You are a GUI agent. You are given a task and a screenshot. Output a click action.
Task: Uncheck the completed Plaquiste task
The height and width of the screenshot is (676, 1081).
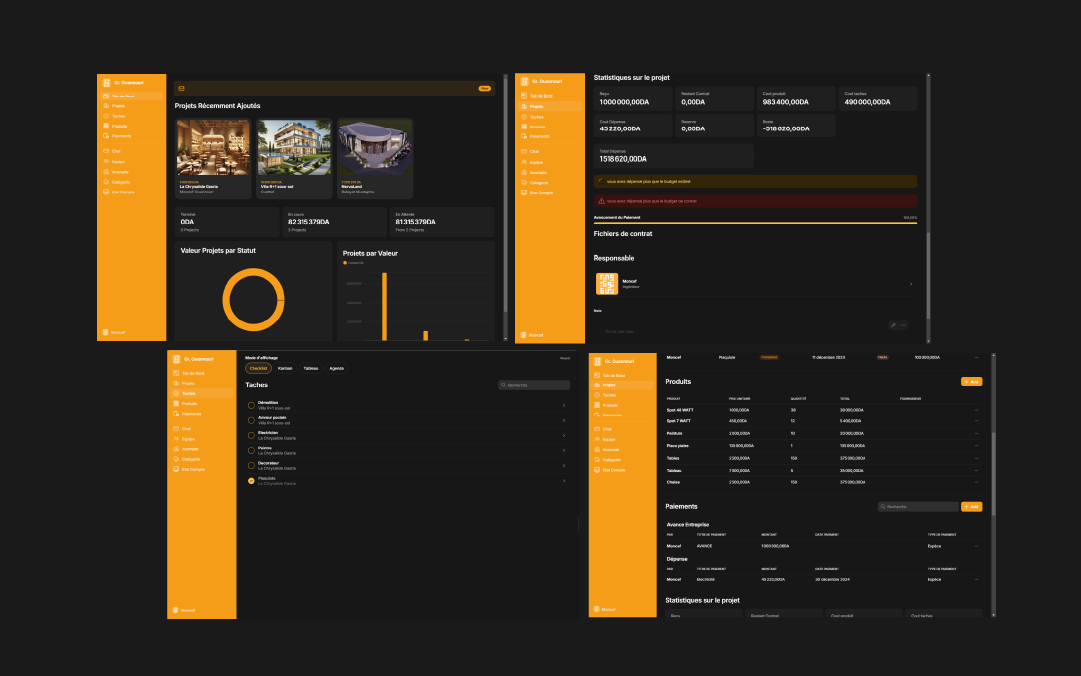pos(251,480)
